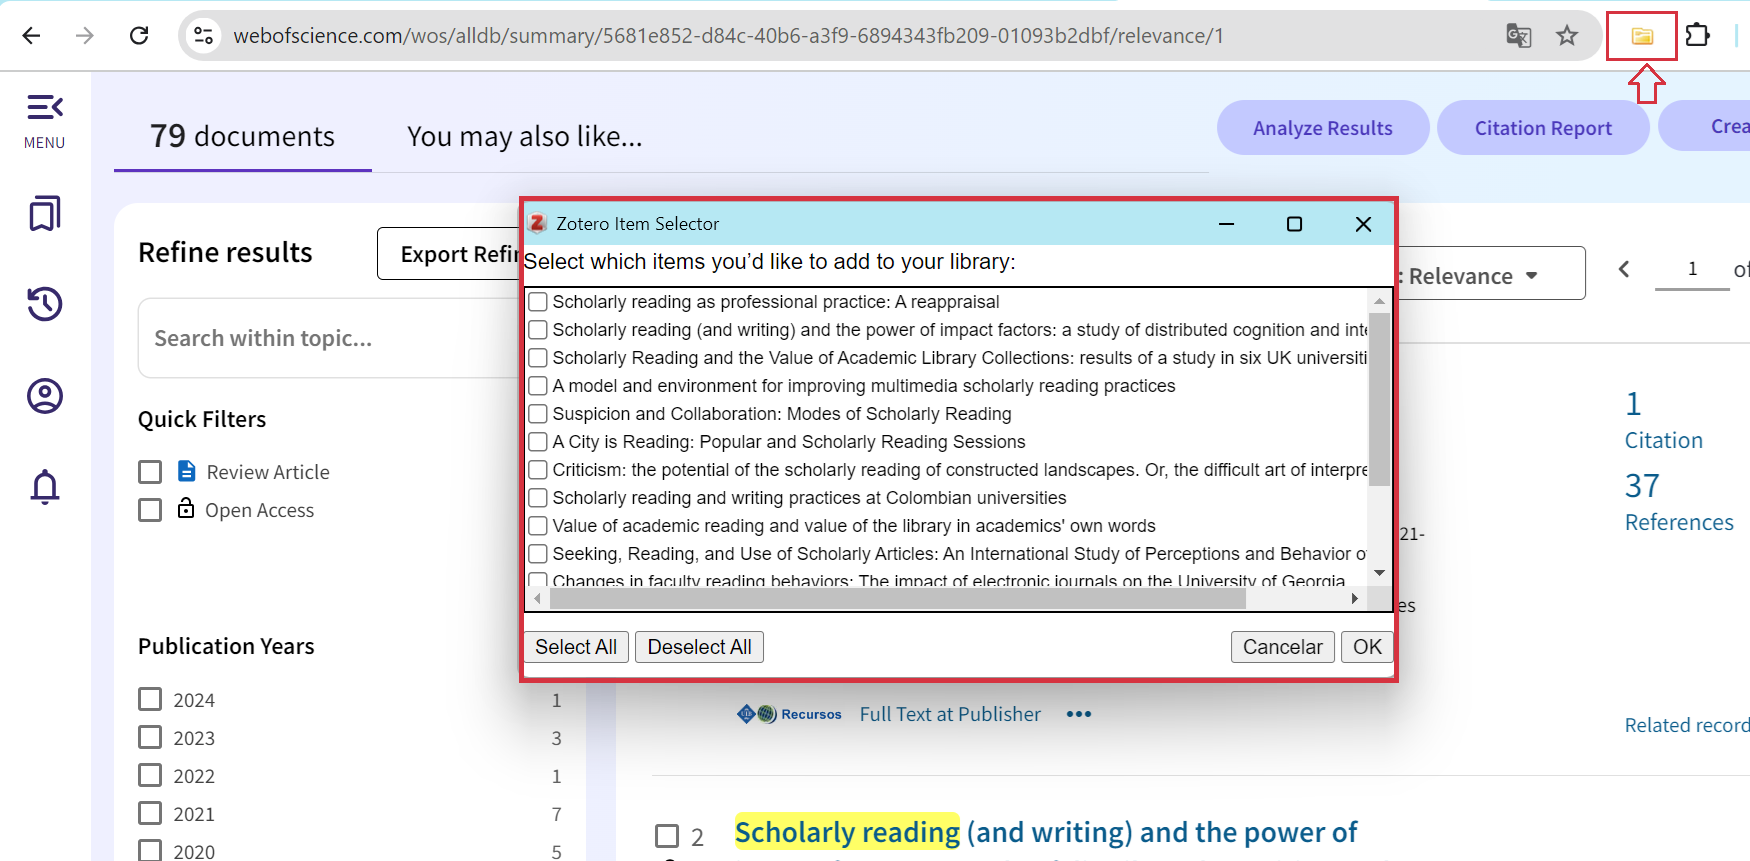Open 'Scholarly reading (and writing)' result title

(x=1046, y=832)
